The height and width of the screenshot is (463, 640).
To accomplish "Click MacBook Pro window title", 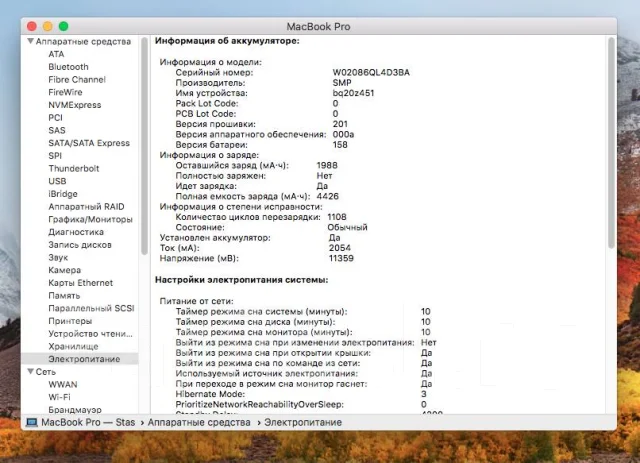I will point(318,27).
